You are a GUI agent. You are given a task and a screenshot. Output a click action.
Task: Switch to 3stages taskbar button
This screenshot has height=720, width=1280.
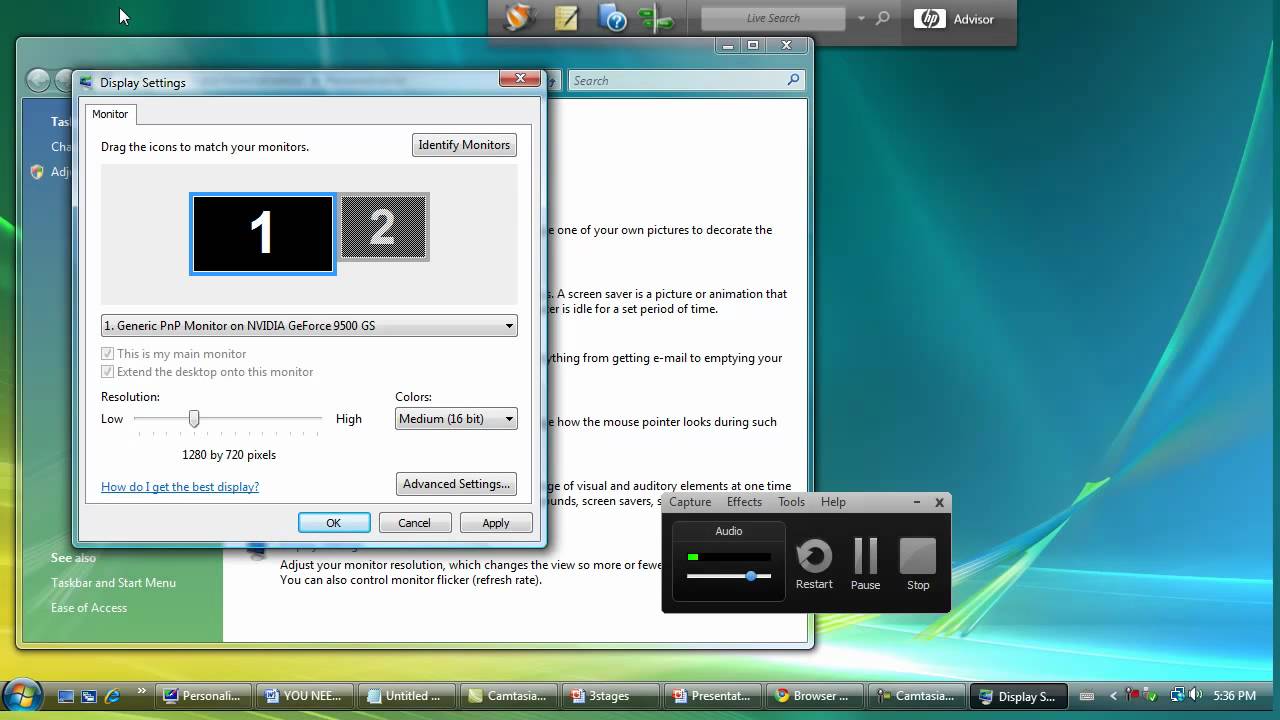[611, 696]
